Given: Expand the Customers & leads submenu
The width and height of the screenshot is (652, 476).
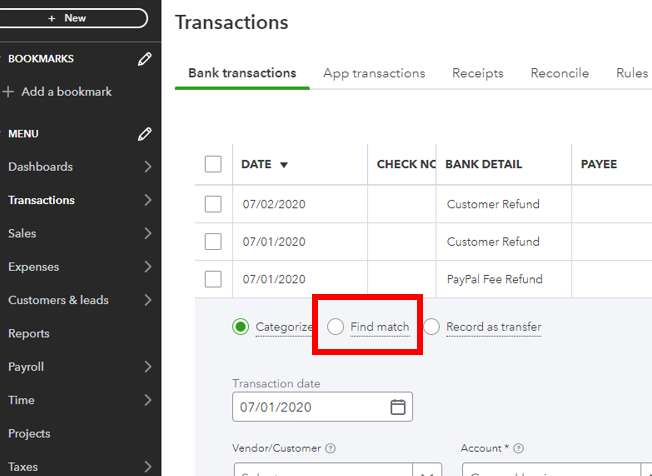Looking at the screenshot, I should [148, 300].
